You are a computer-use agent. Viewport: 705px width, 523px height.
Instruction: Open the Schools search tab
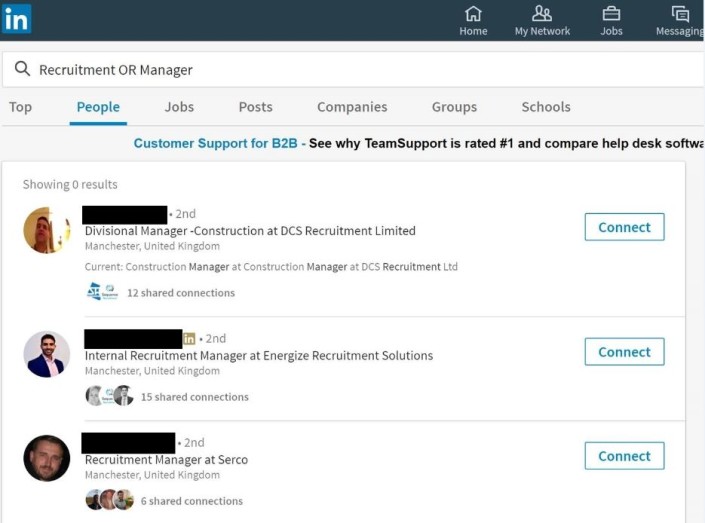[546, 107]
